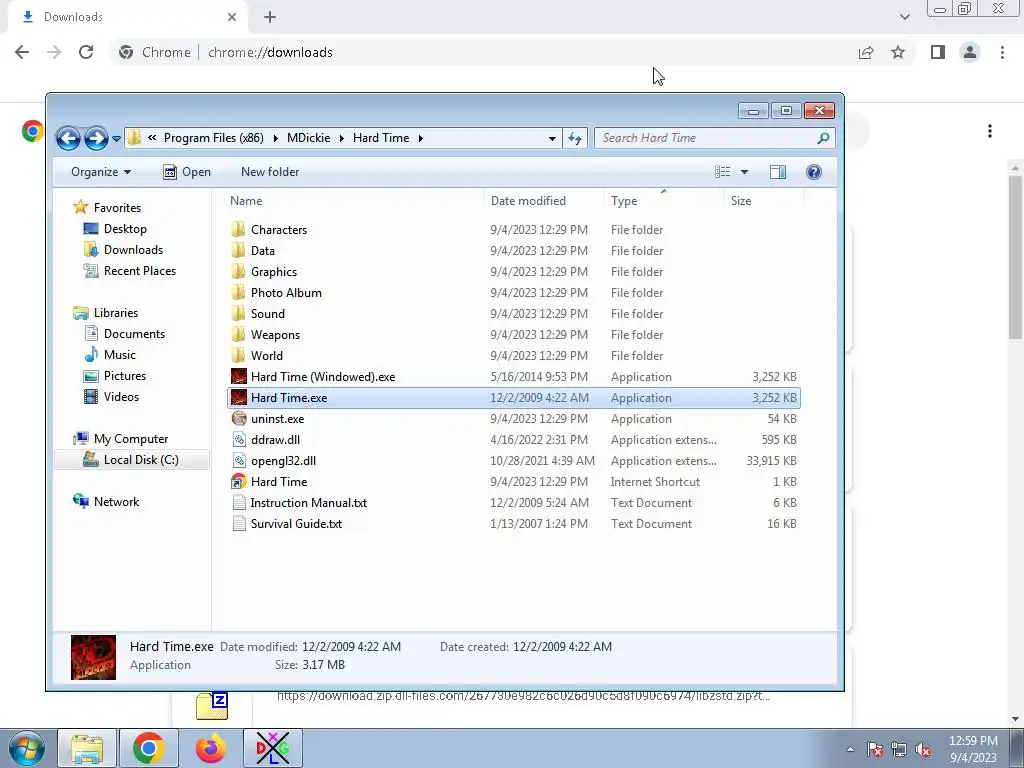Open the view options dropdown arrow
The image size is (1024, 768).
tap(744, 172)
